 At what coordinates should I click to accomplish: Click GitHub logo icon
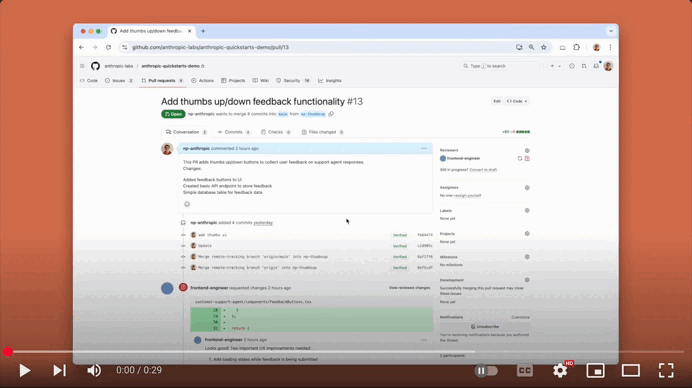[x=95, y=66]
